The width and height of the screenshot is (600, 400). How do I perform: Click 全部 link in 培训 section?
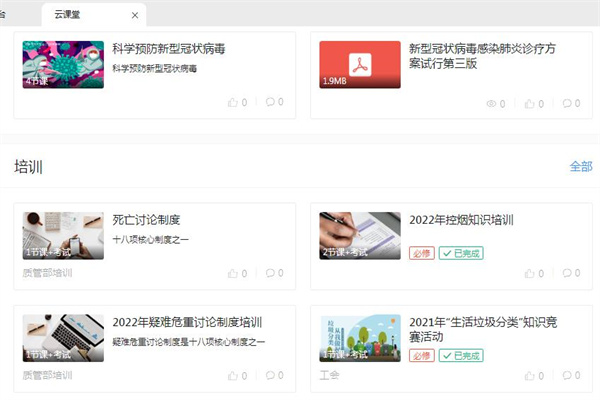point(580,166)
